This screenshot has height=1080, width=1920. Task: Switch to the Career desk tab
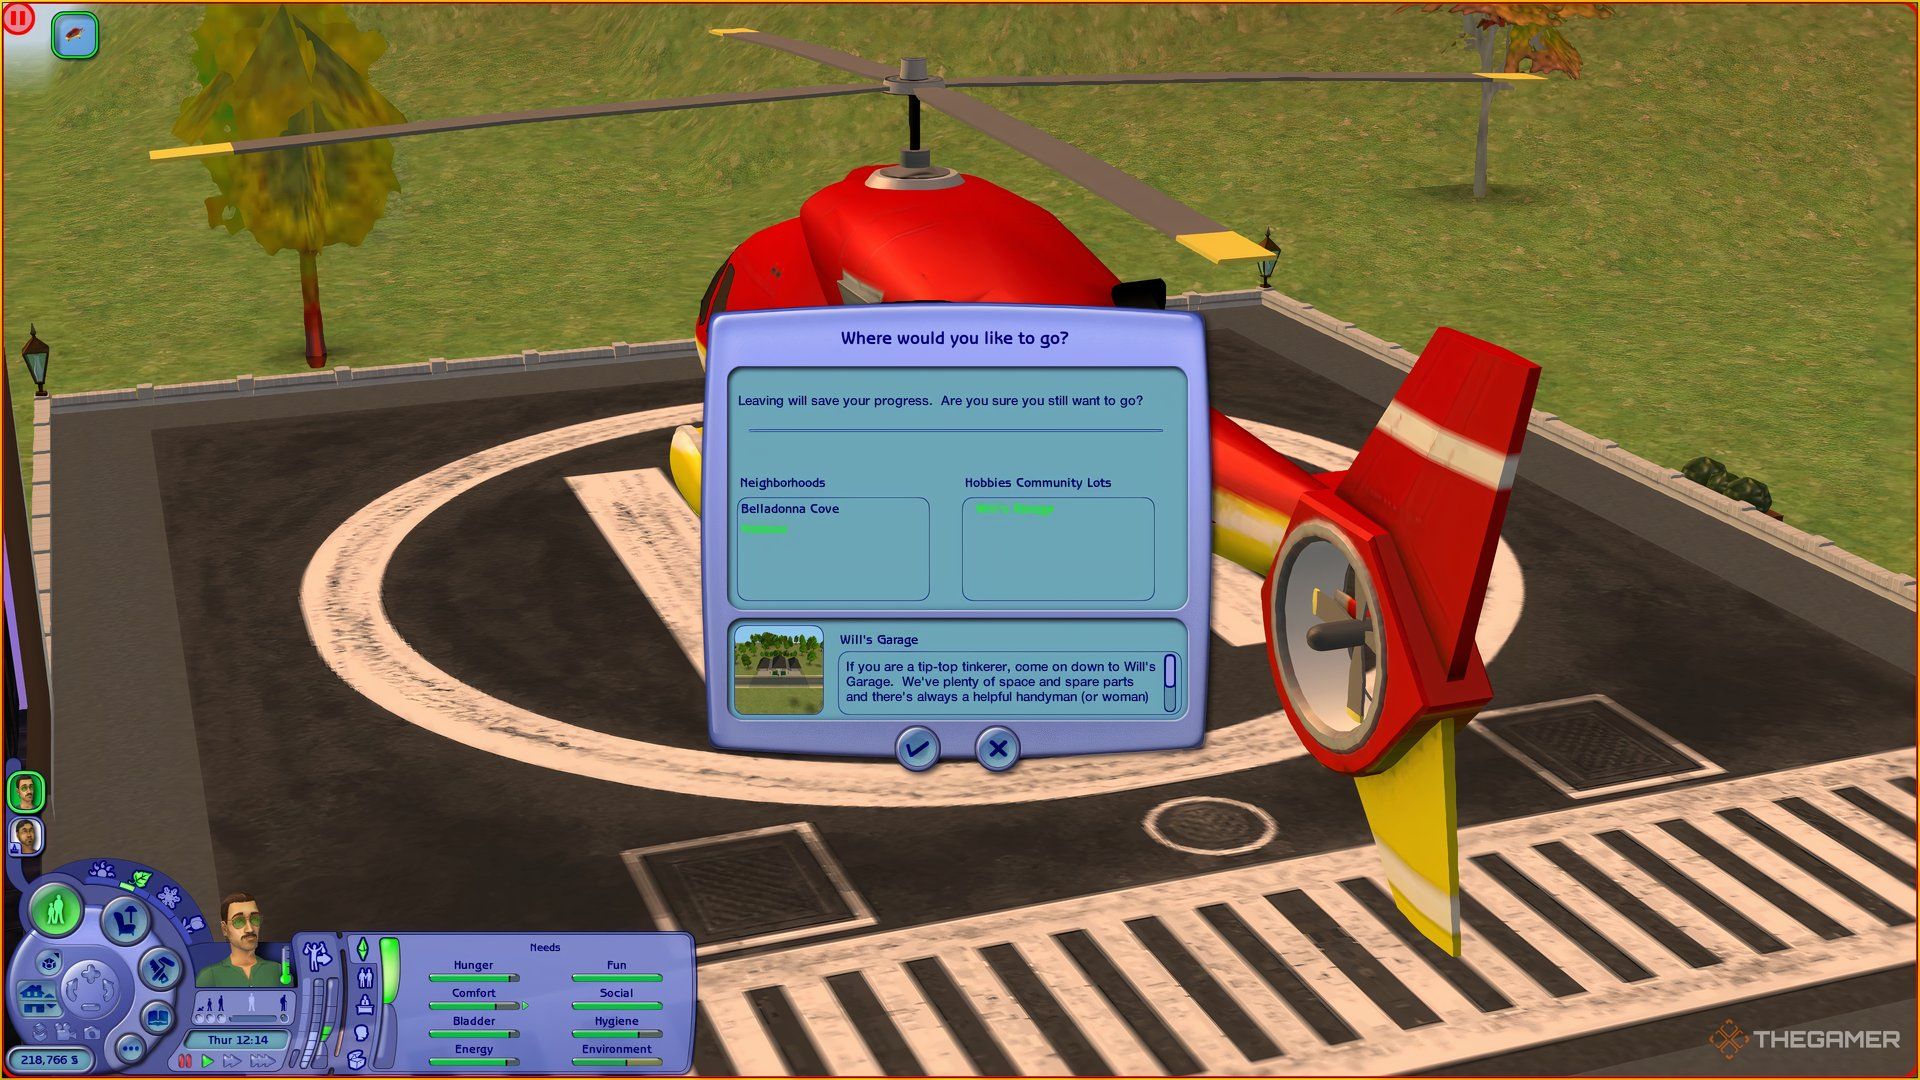[365, 1006]
